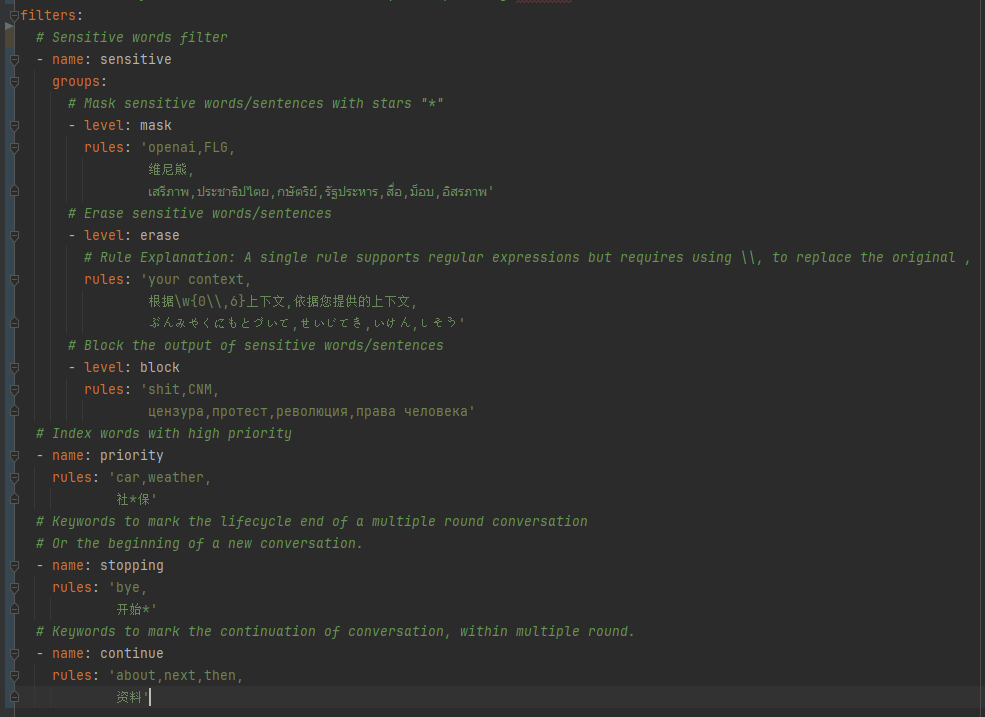Screen dimensions: 985x717
Task: Collapse the 'name: priority' filter
Action: (14, 456)
